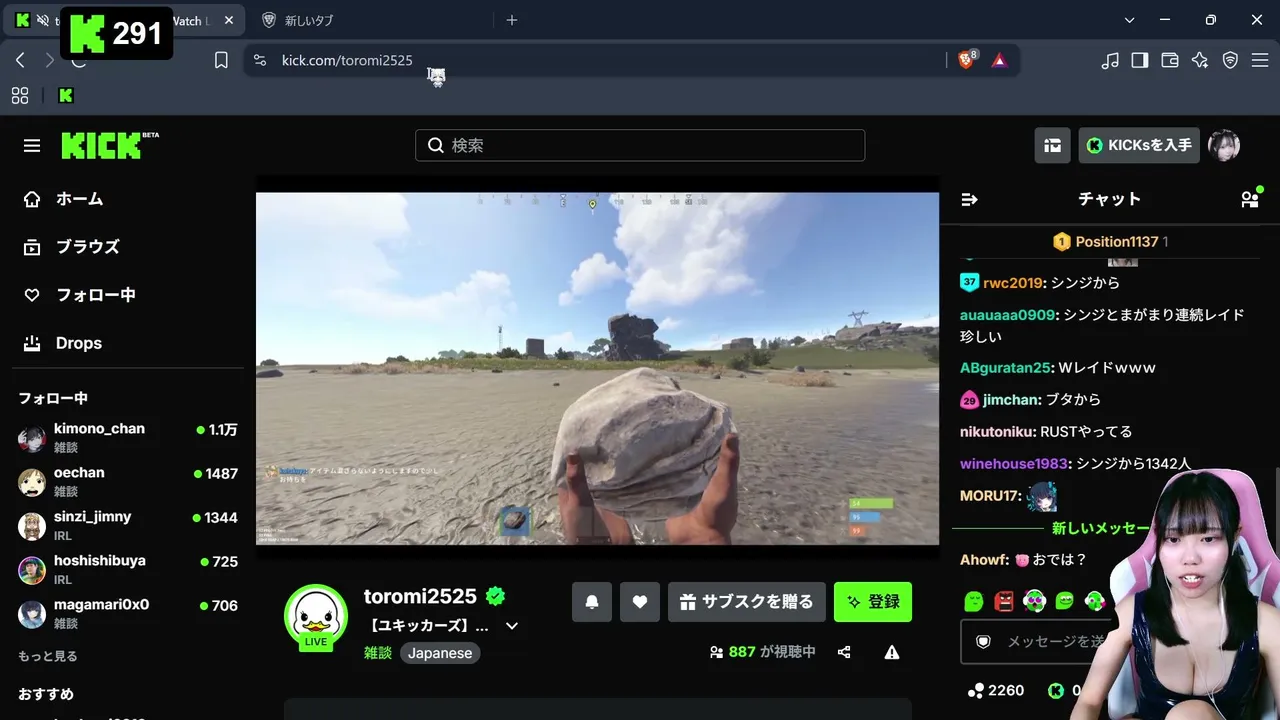Image resolution: width=1280 pixels, height=720 pixels.
Task: Switch to the 新しいタブ browser tab
Action: 370,20
